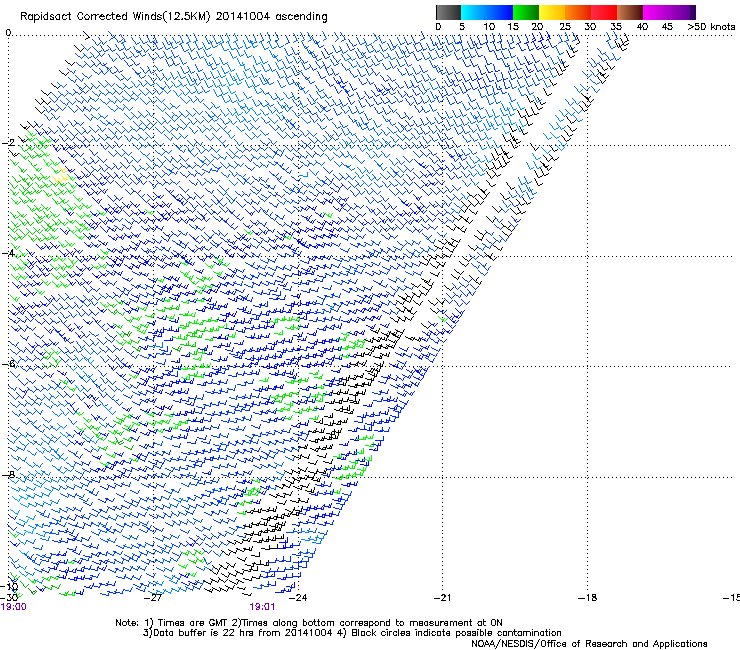Click the cyan-blue 5-15 knots color band

coord(487,12)
